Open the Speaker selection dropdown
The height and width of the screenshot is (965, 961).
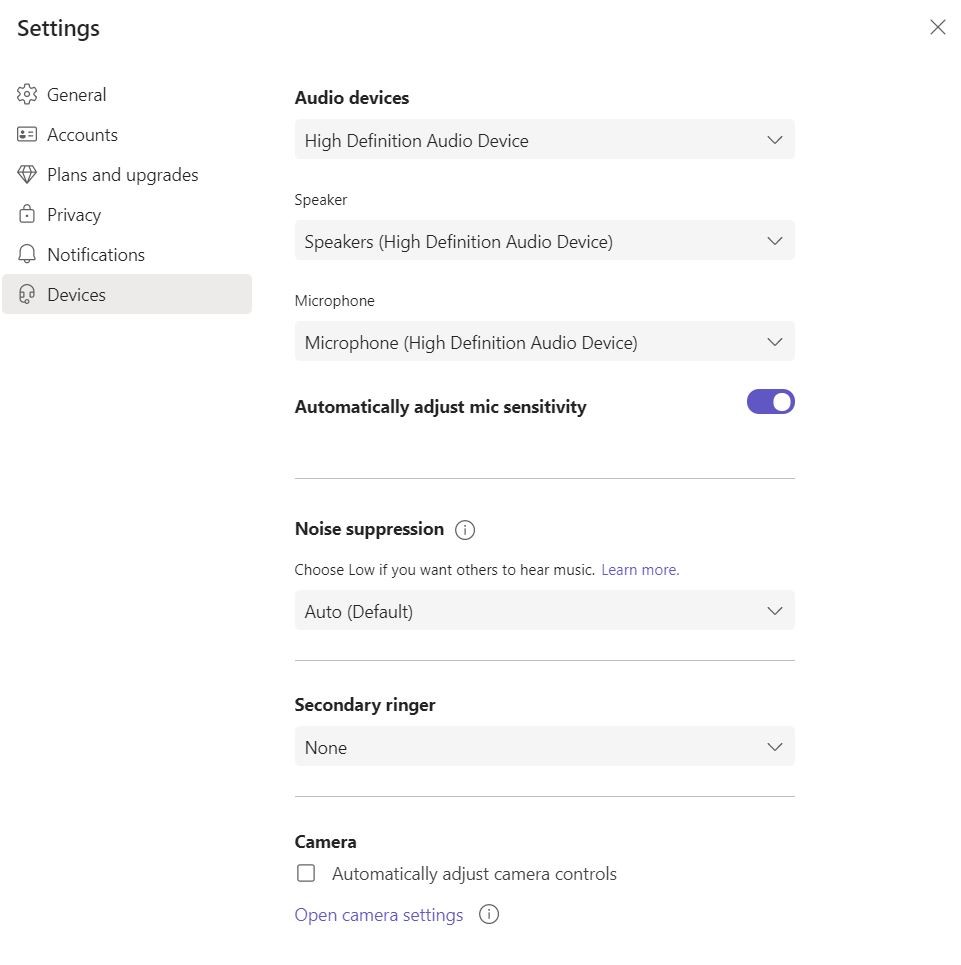click(x=544, y=241)
